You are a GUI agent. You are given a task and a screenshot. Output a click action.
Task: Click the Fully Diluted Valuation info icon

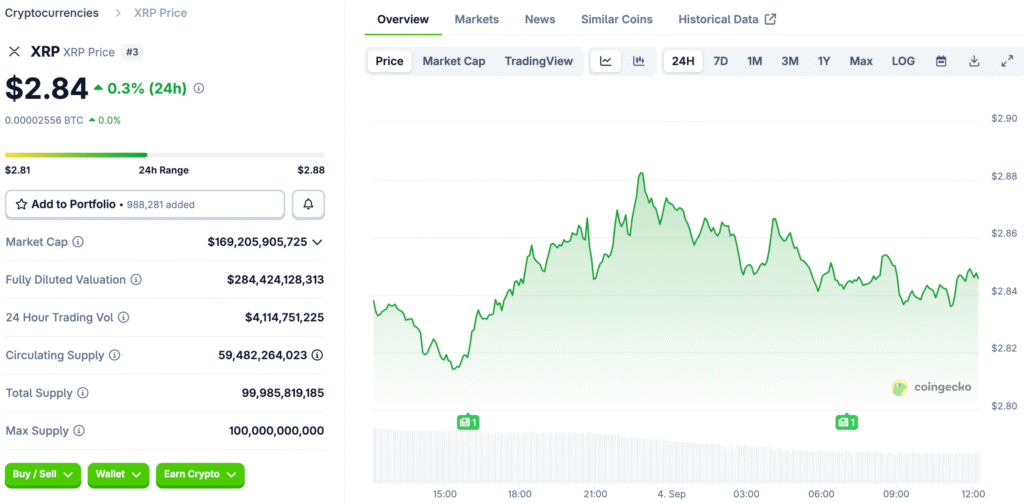point(136,280)
